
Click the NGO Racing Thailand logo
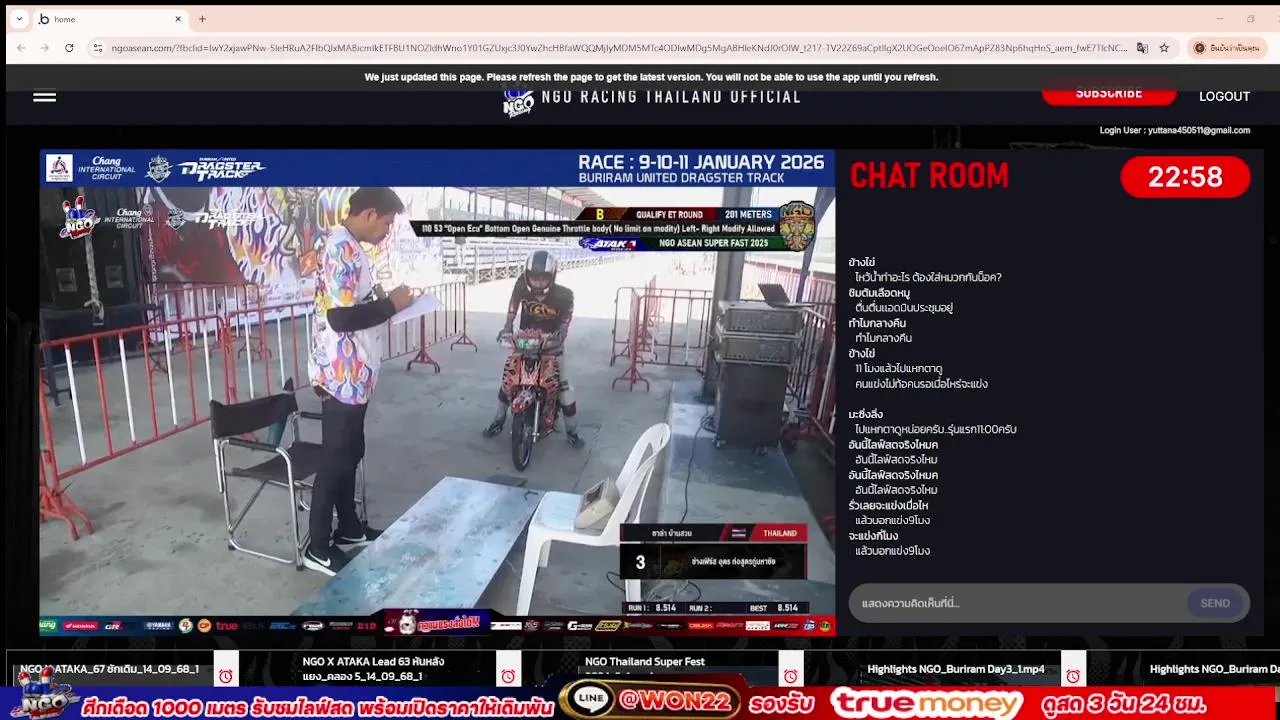pos(518,99)
